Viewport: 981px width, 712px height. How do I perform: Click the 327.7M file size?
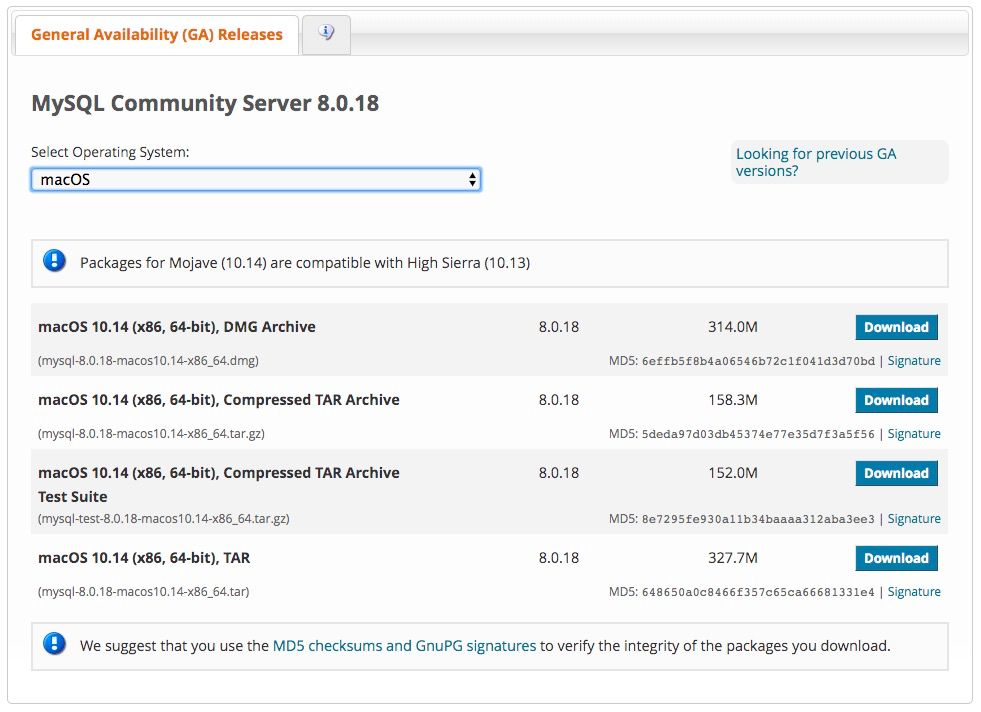coord(733,558)
